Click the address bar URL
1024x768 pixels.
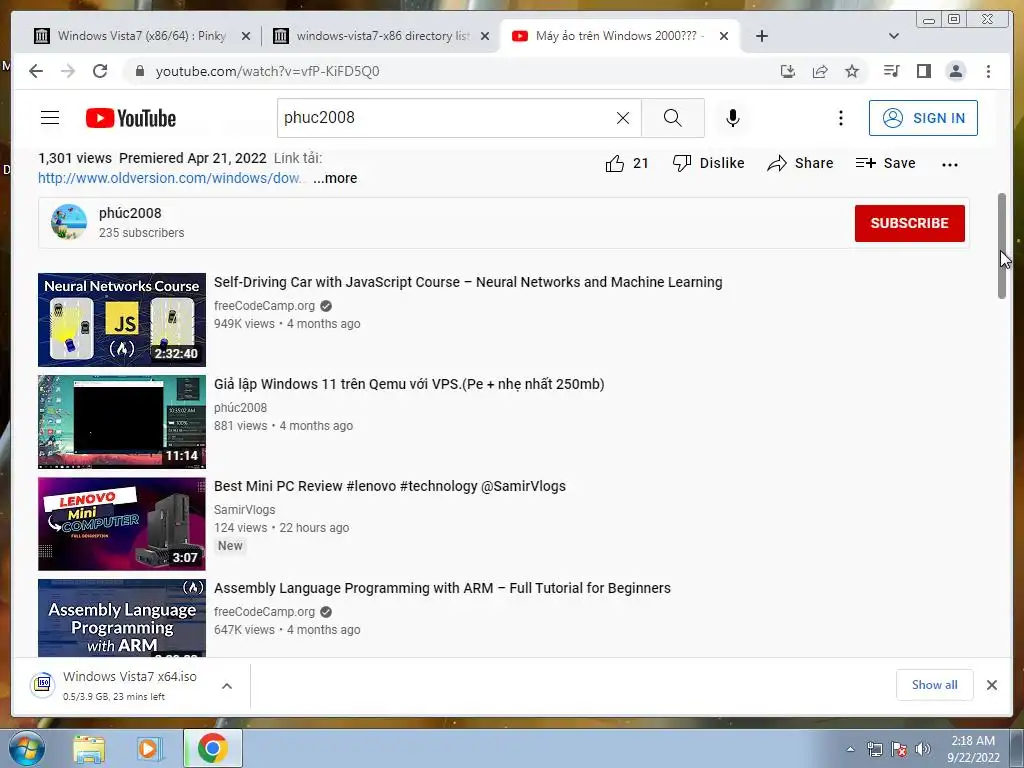point(268,71)
